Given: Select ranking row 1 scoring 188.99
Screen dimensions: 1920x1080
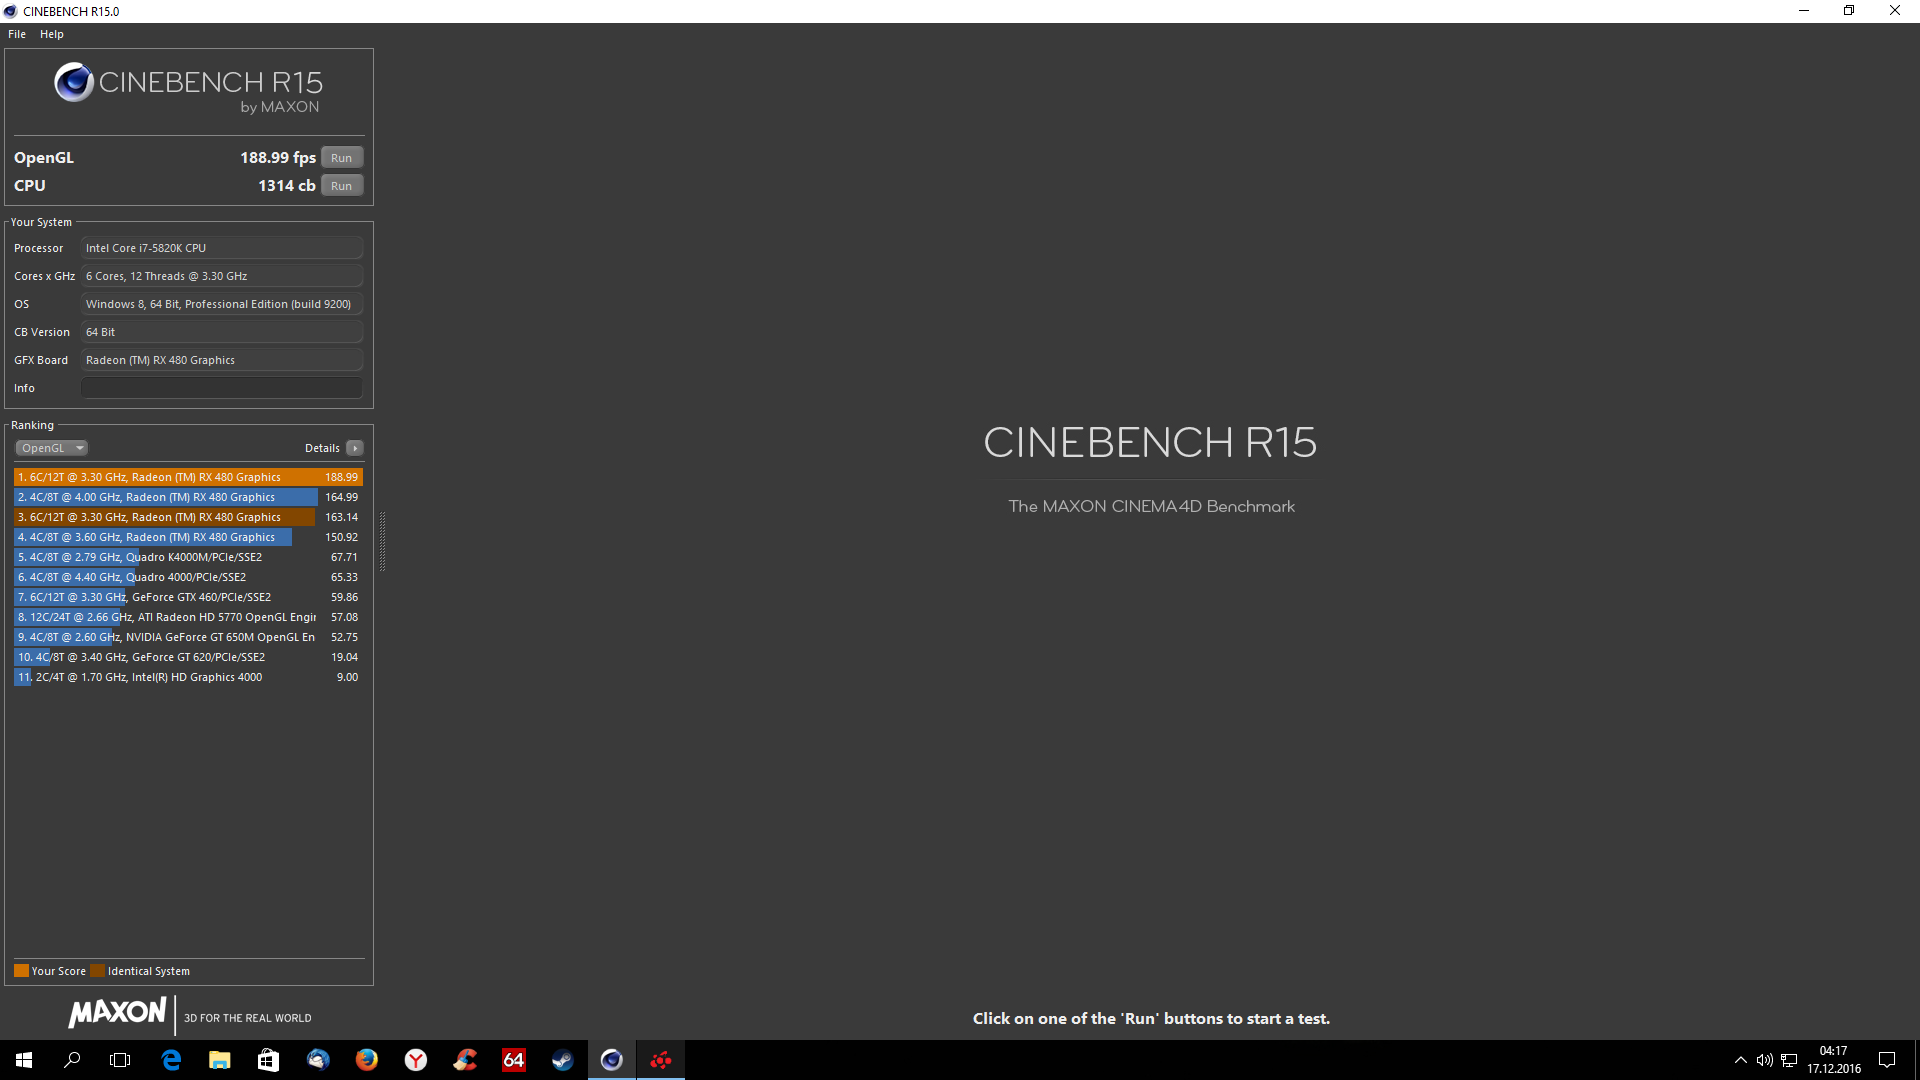Looking at the screenshot, I should [x=188, y=477].
